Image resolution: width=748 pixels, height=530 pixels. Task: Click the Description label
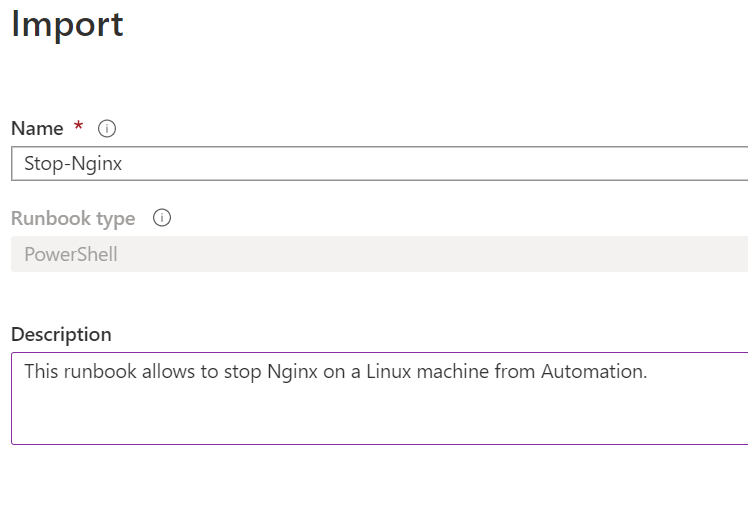point(61,335)
